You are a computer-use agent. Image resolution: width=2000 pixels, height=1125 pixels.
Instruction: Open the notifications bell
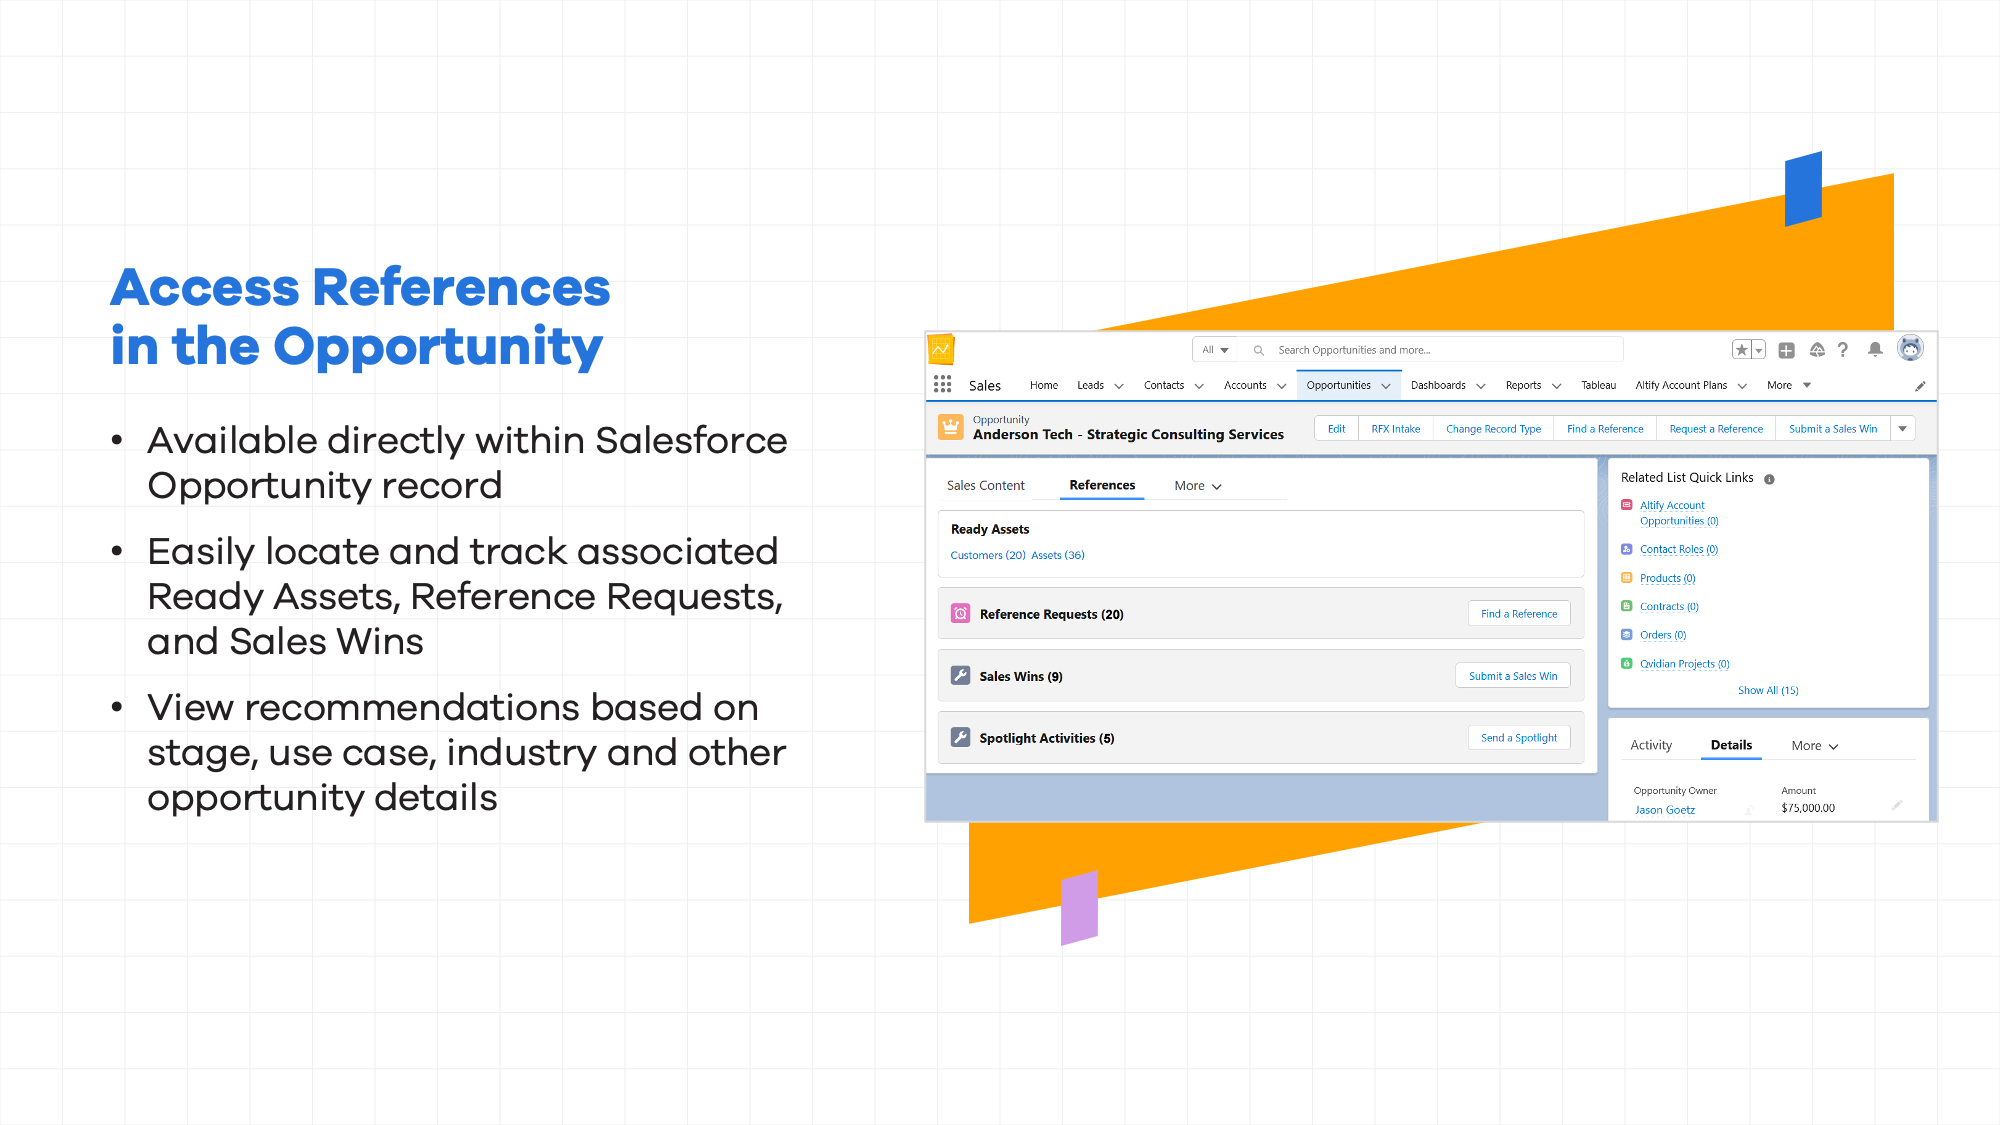1875,350
